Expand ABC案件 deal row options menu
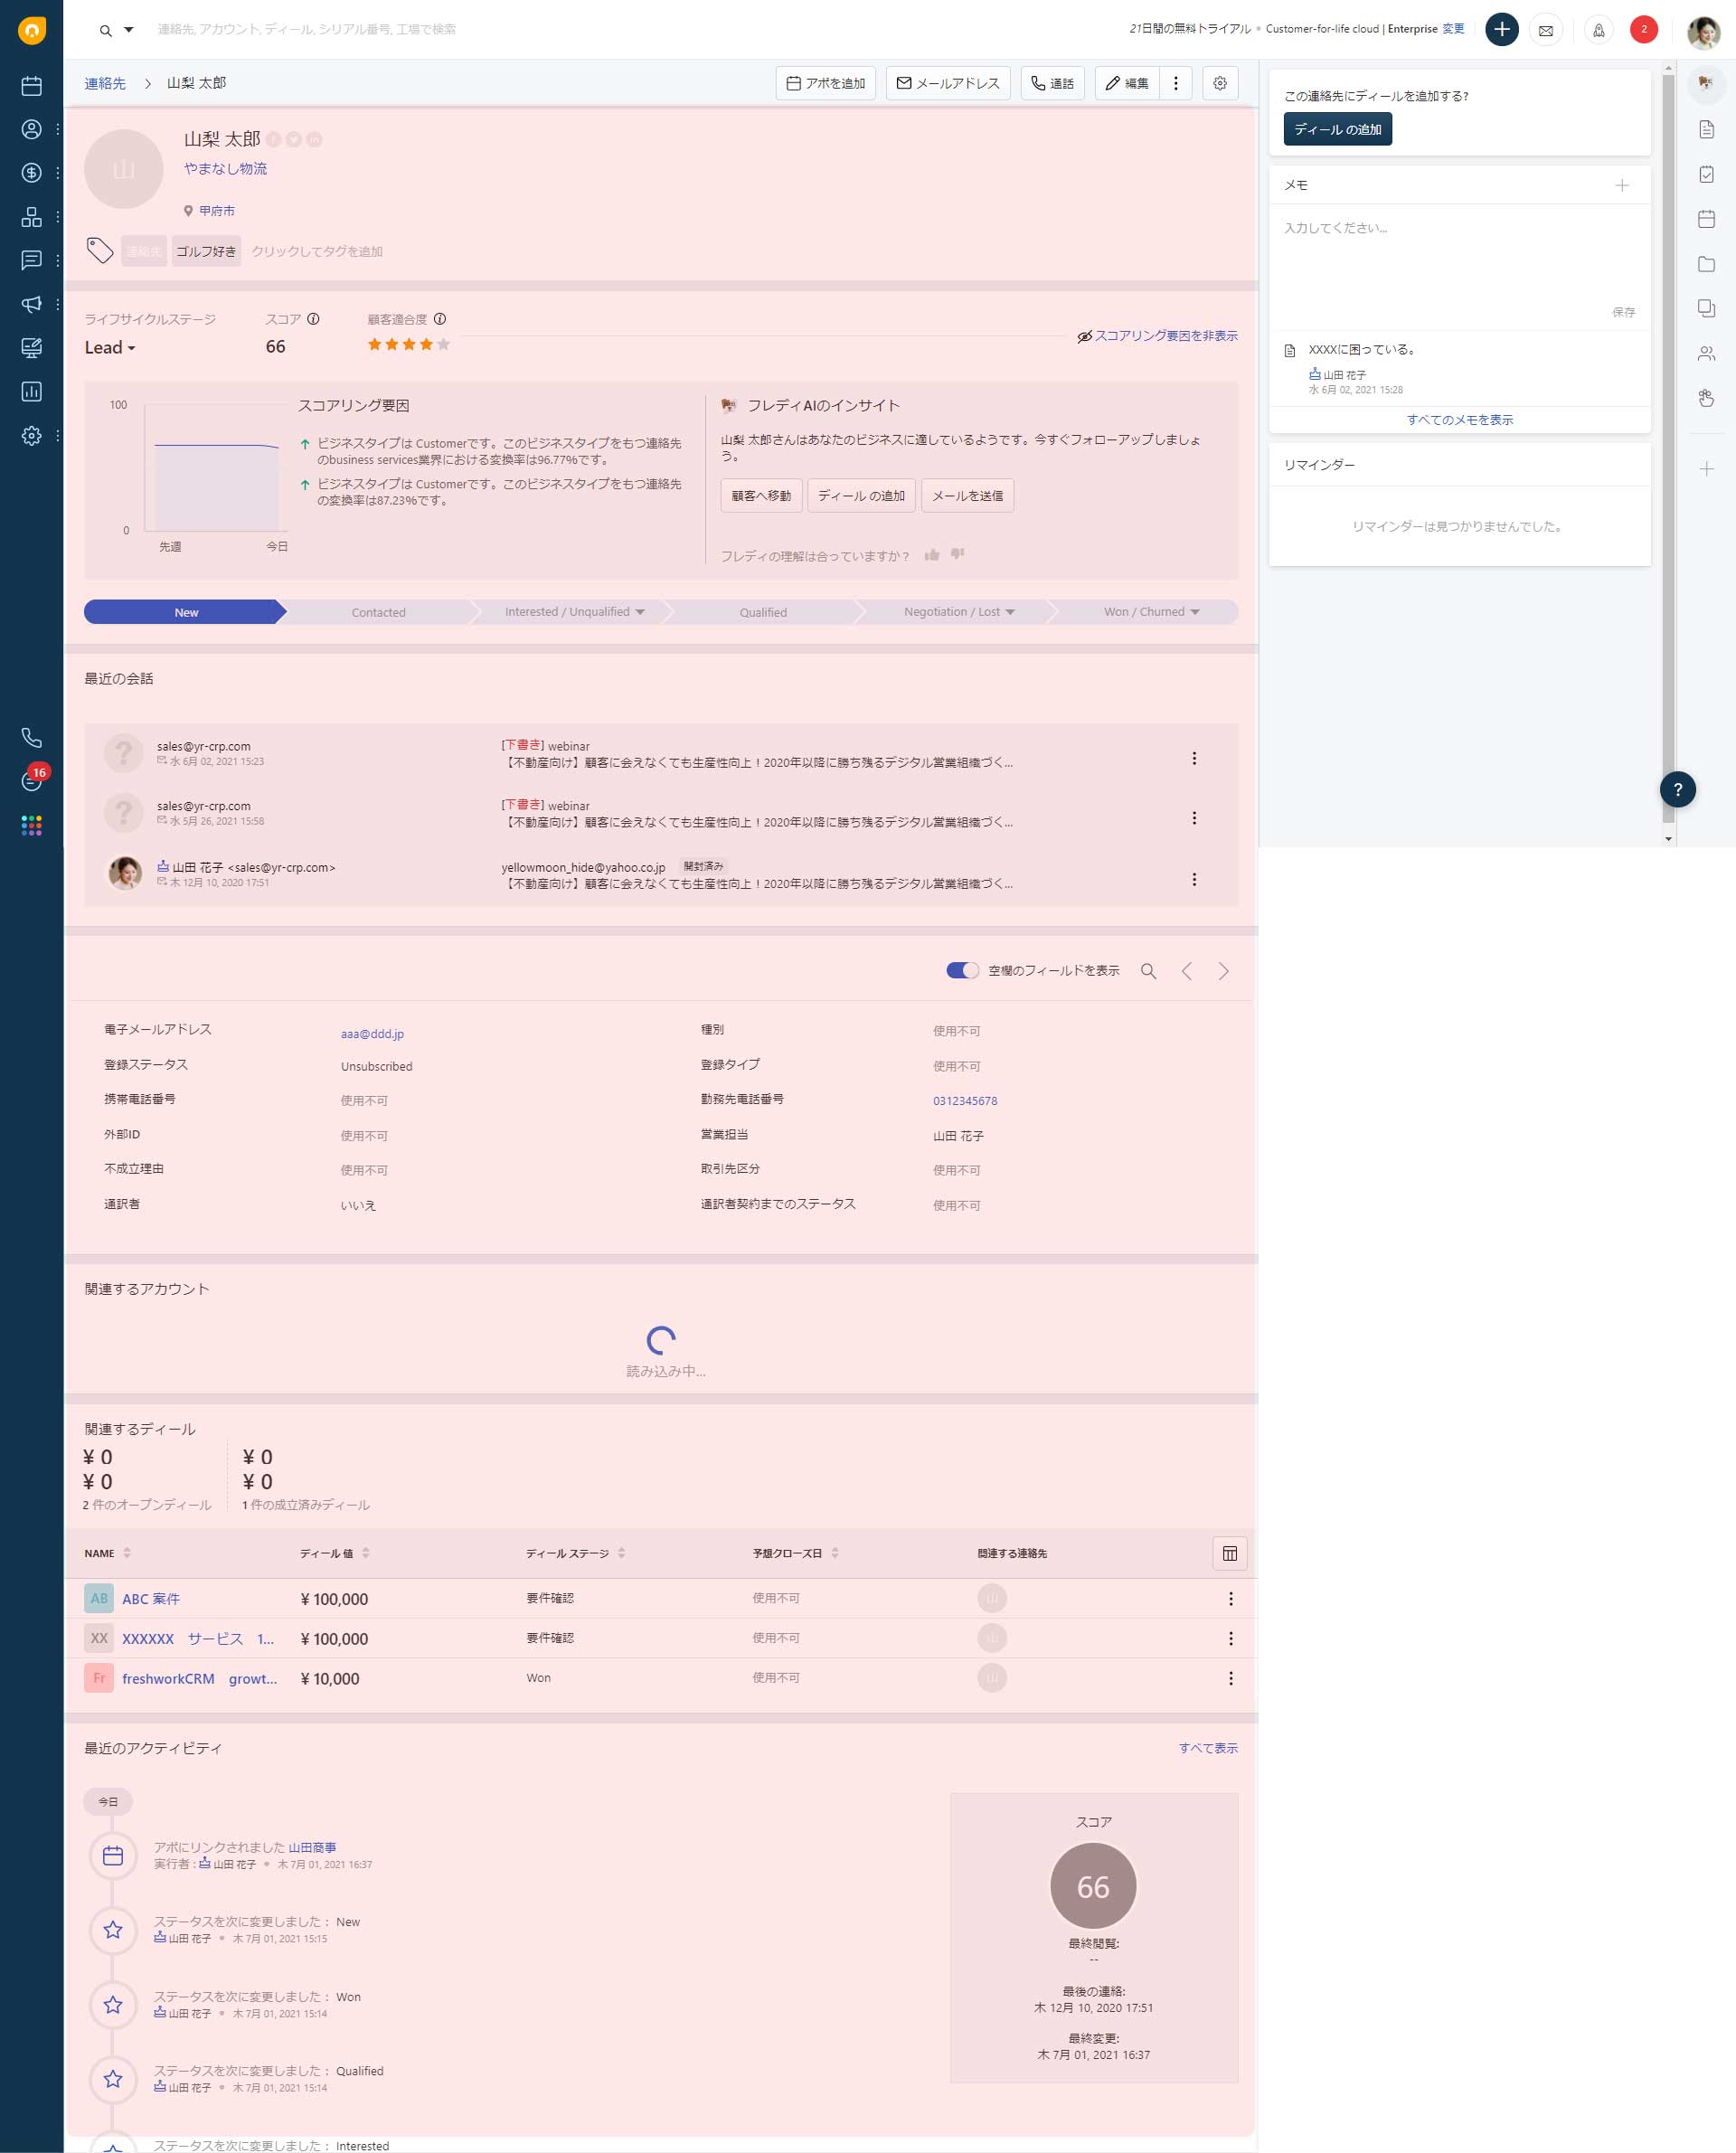 [x=1231, y=1599]
